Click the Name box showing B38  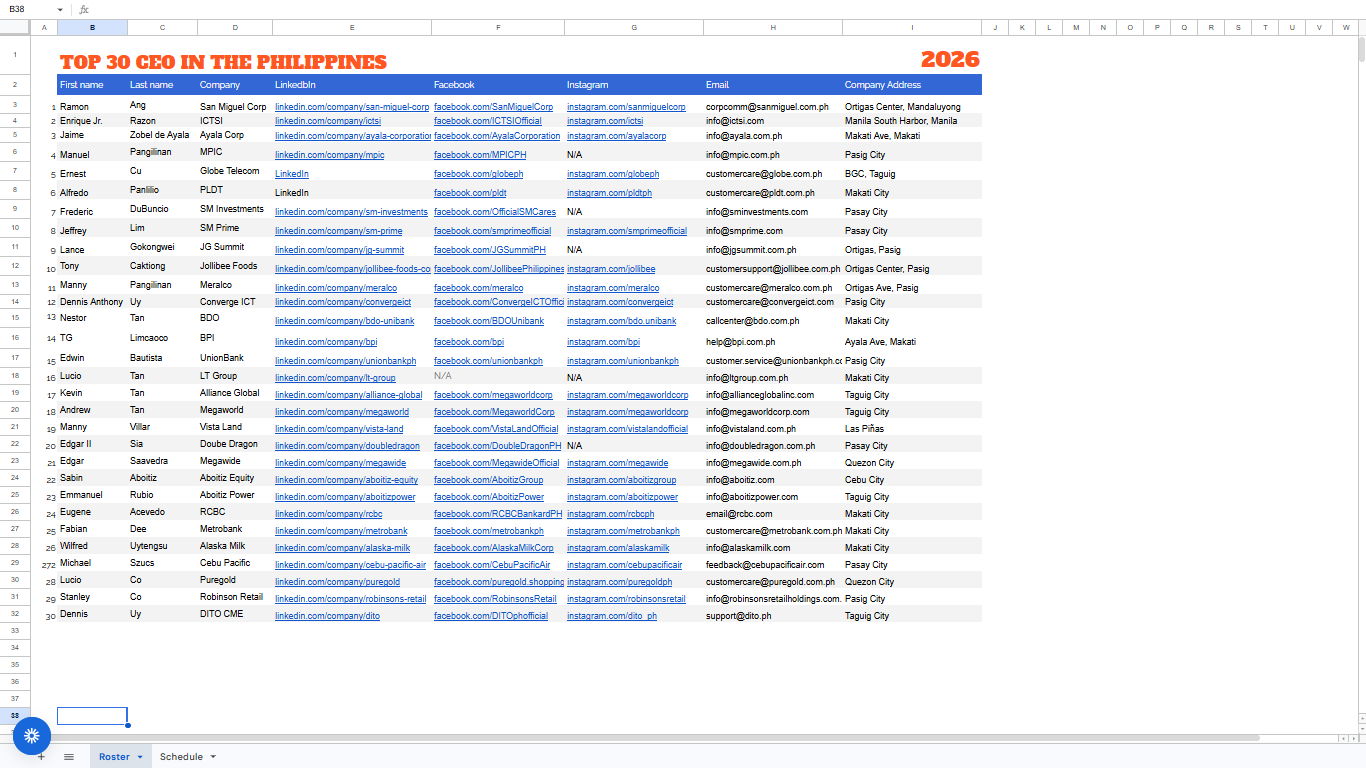[x=28, y=9]
